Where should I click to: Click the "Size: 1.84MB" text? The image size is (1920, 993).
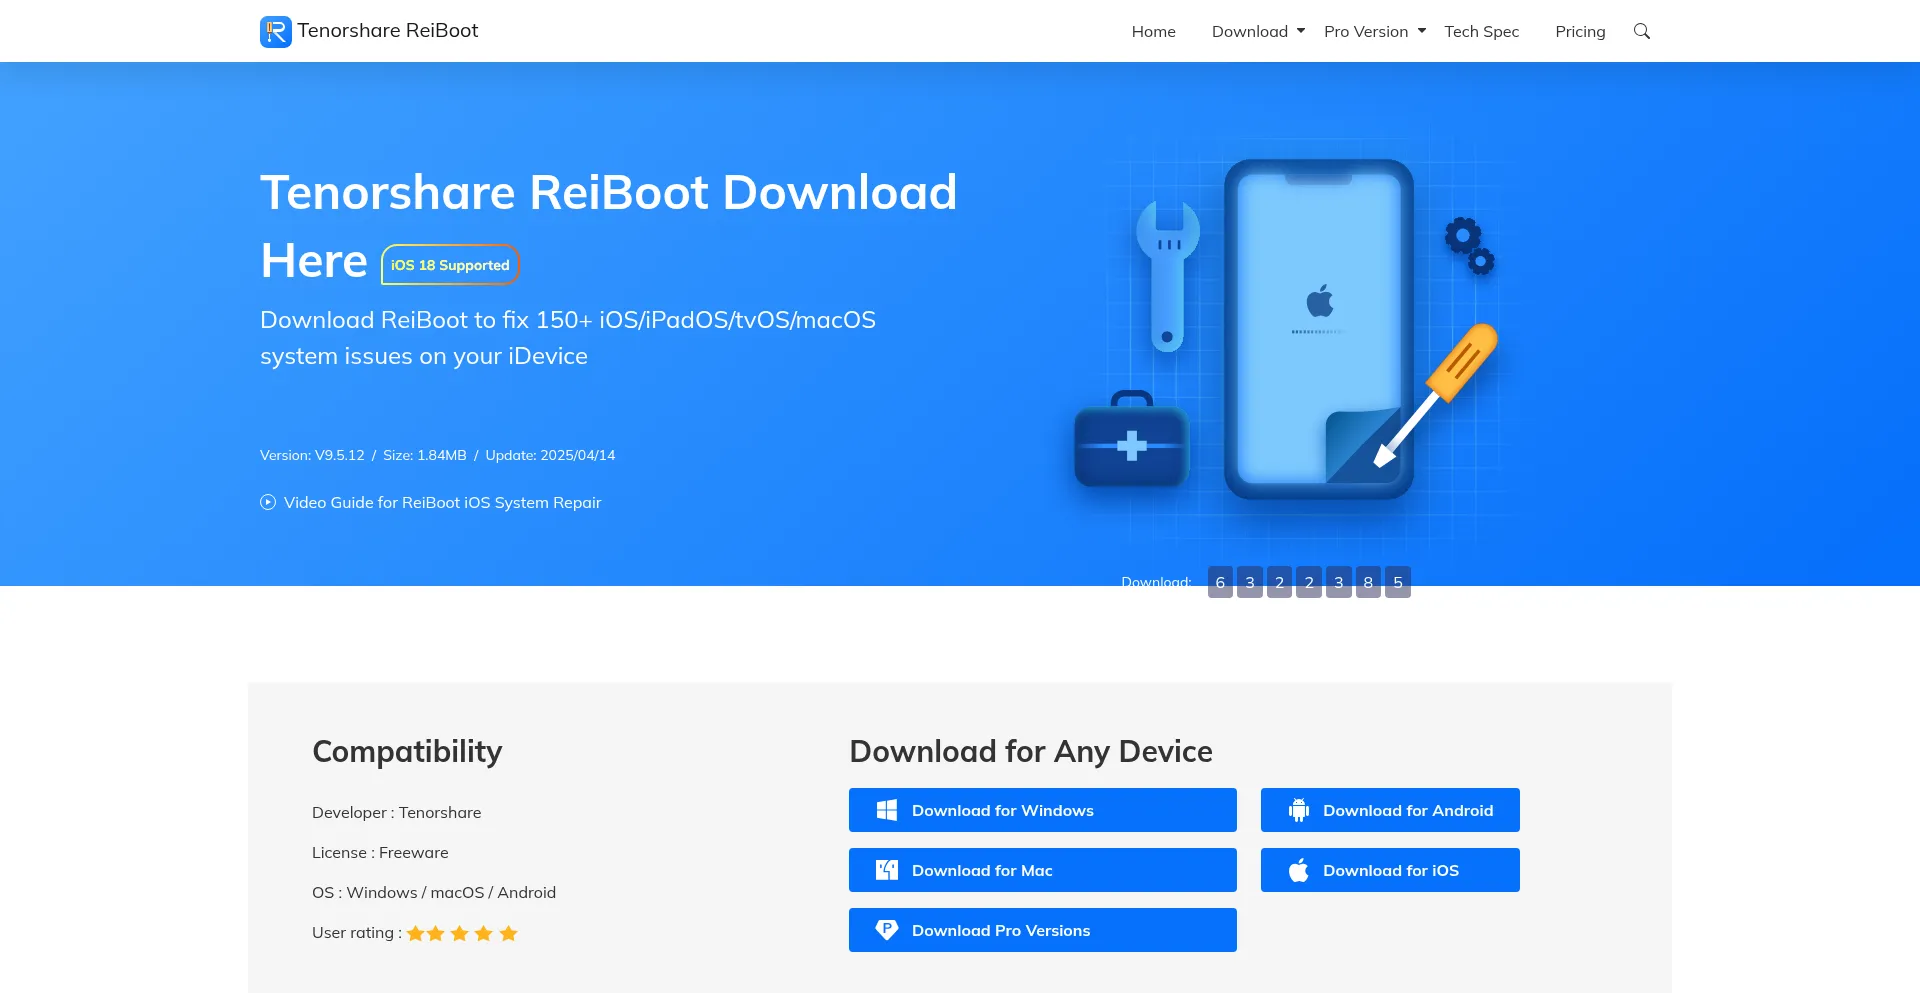click(425, 455)
